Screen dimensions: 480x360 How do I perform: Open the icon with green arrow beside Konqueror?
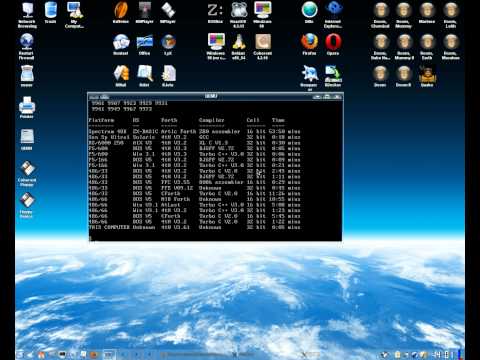click(x=333, y=76)
